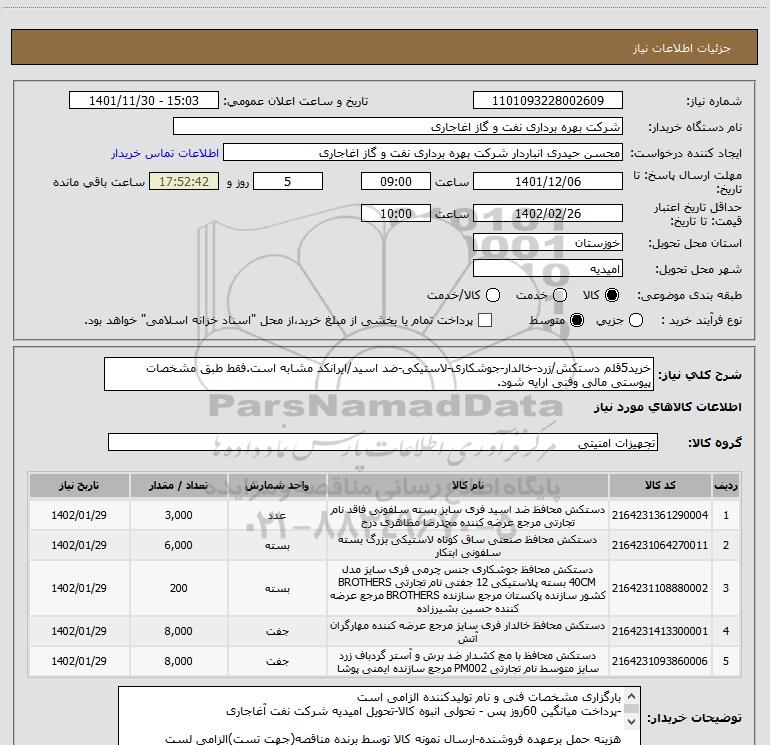The height and width of the screenshot is (745, 770).
Task: Click the شماره نیاز field 1101093228002609
Action: [x=548, y=101]
